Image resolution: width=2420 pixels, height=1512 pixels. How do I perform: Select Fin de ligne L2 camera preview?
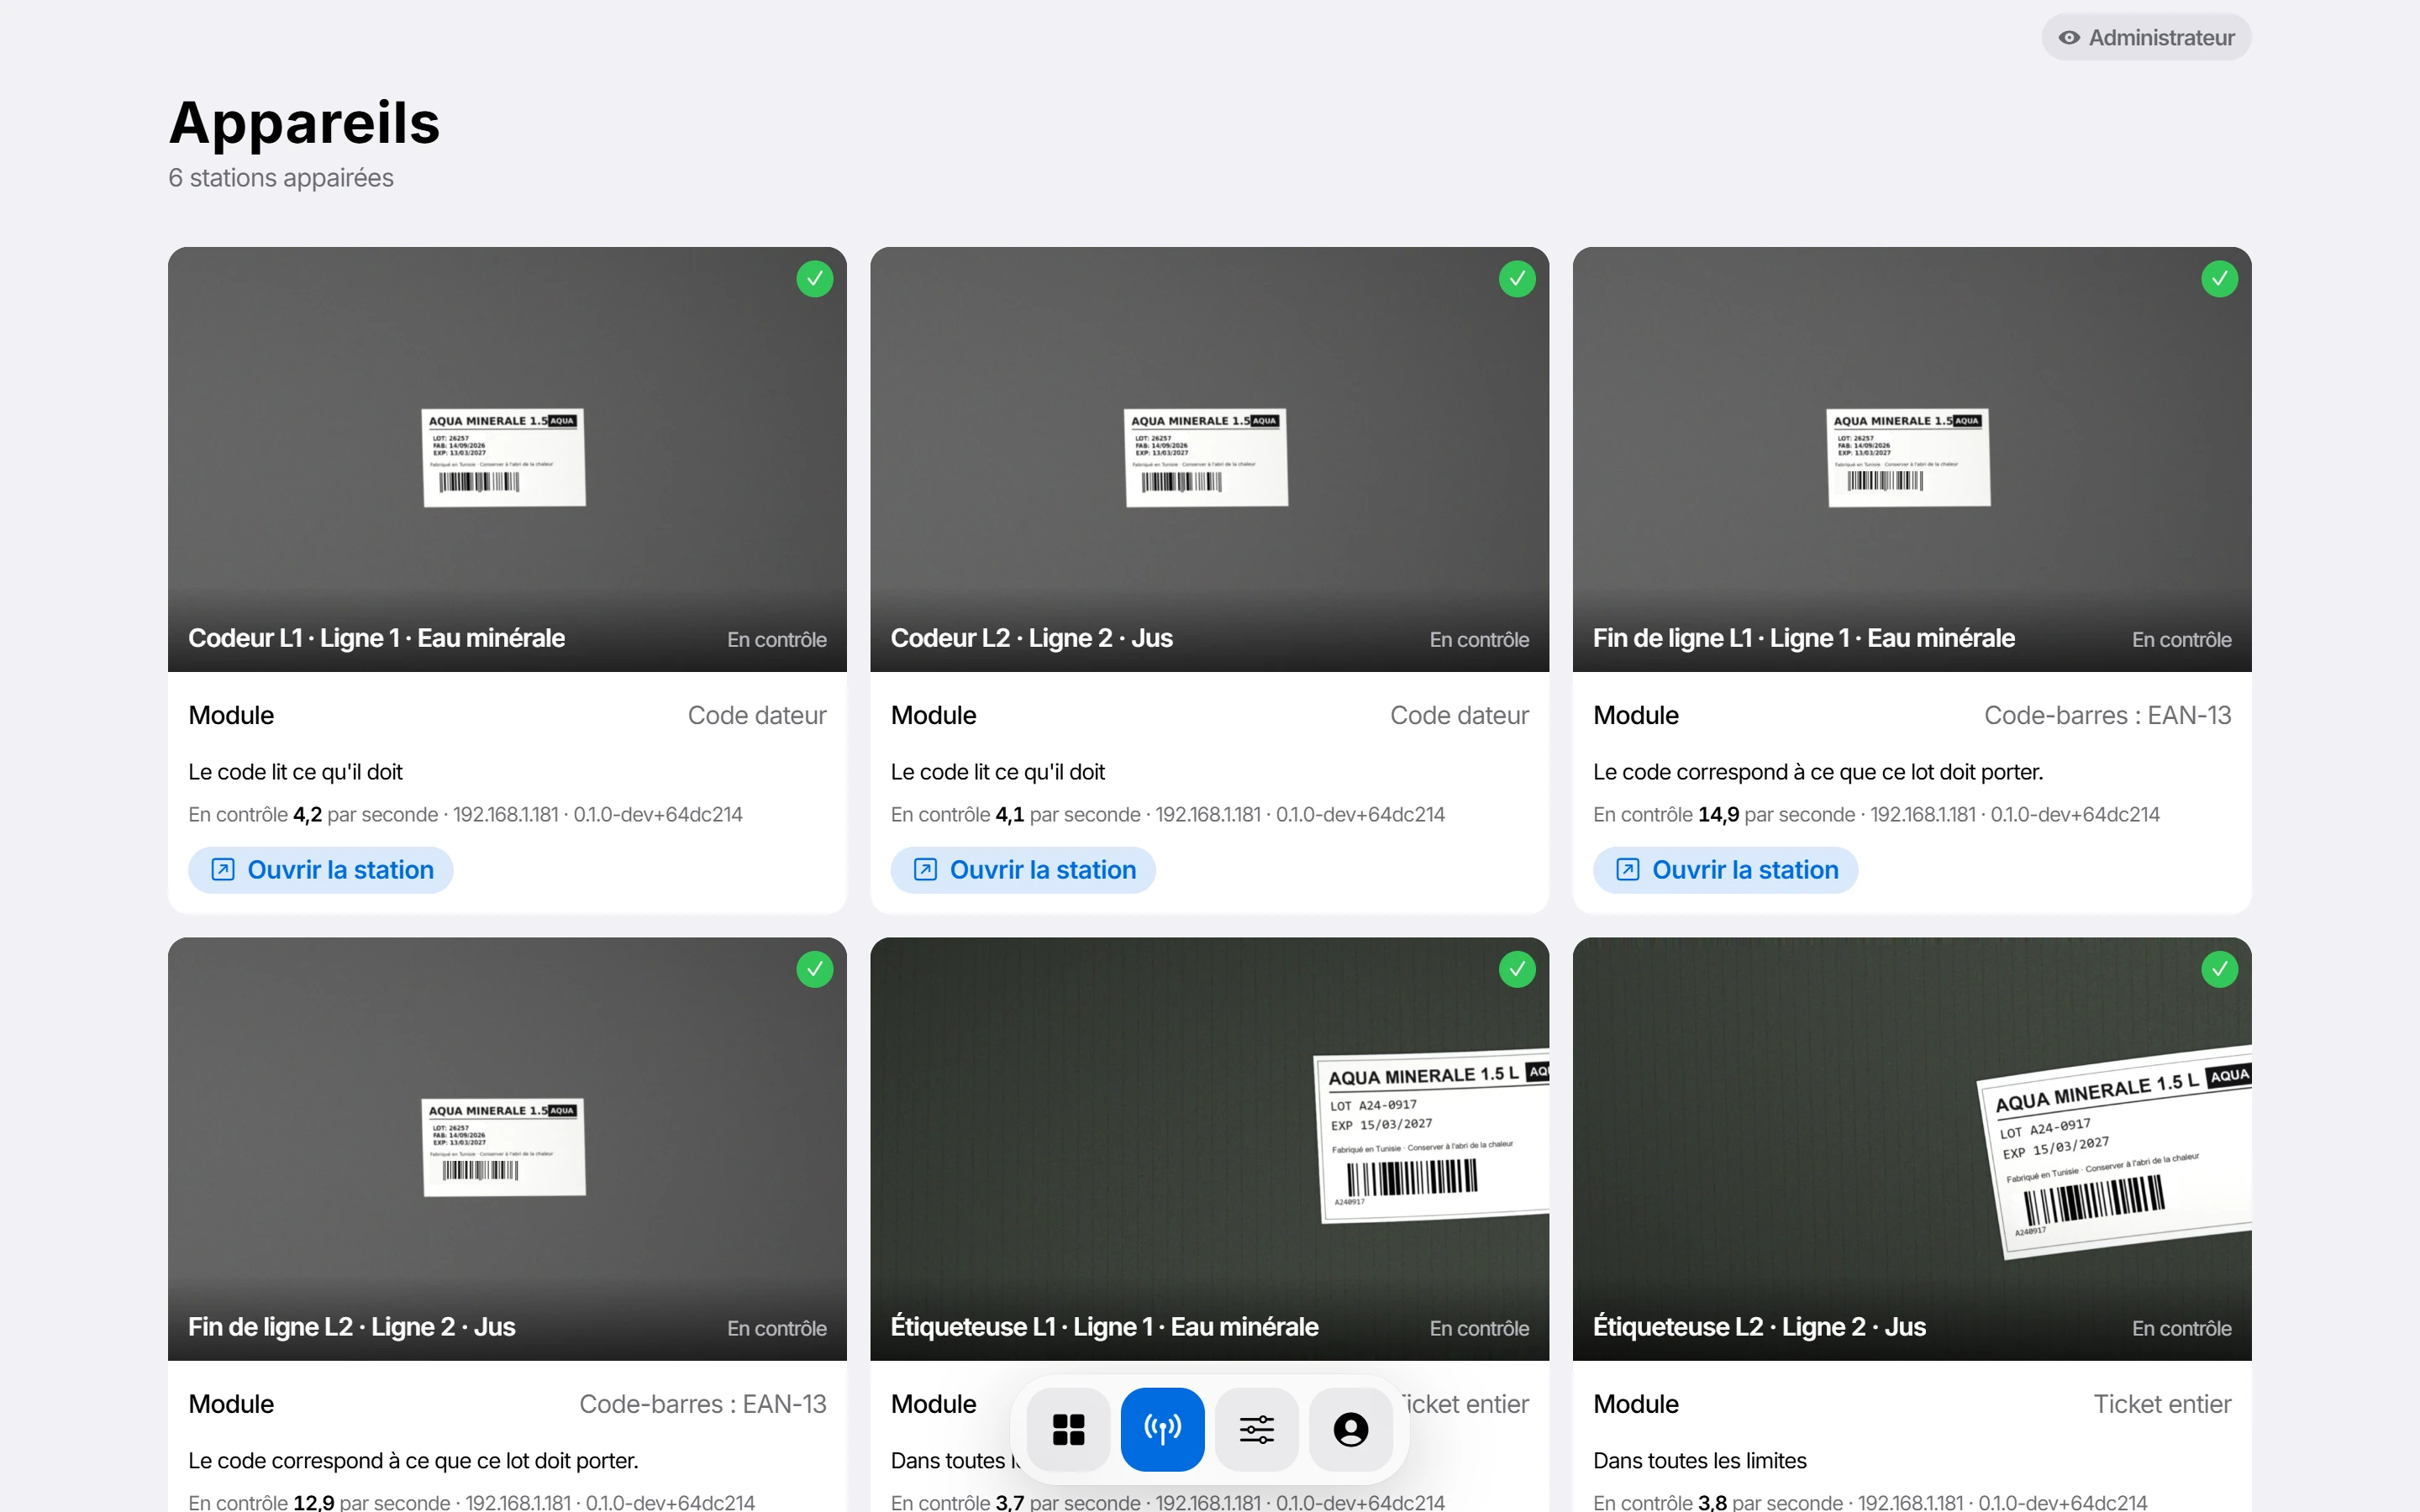coord(507,1149)
